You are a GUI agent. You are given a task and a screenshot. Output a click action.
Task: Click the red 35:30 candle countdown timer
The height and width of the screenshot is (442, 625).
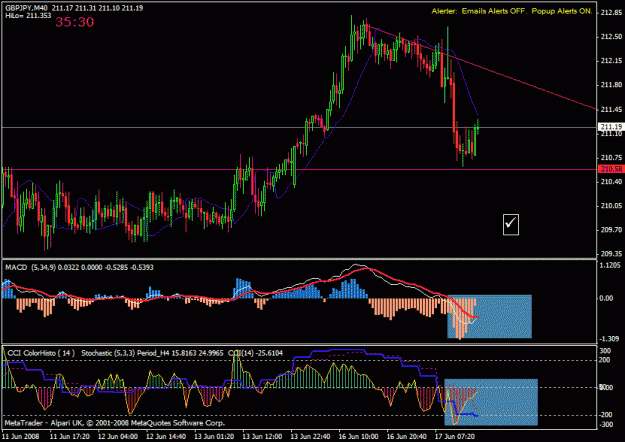[x=75, y=22]
